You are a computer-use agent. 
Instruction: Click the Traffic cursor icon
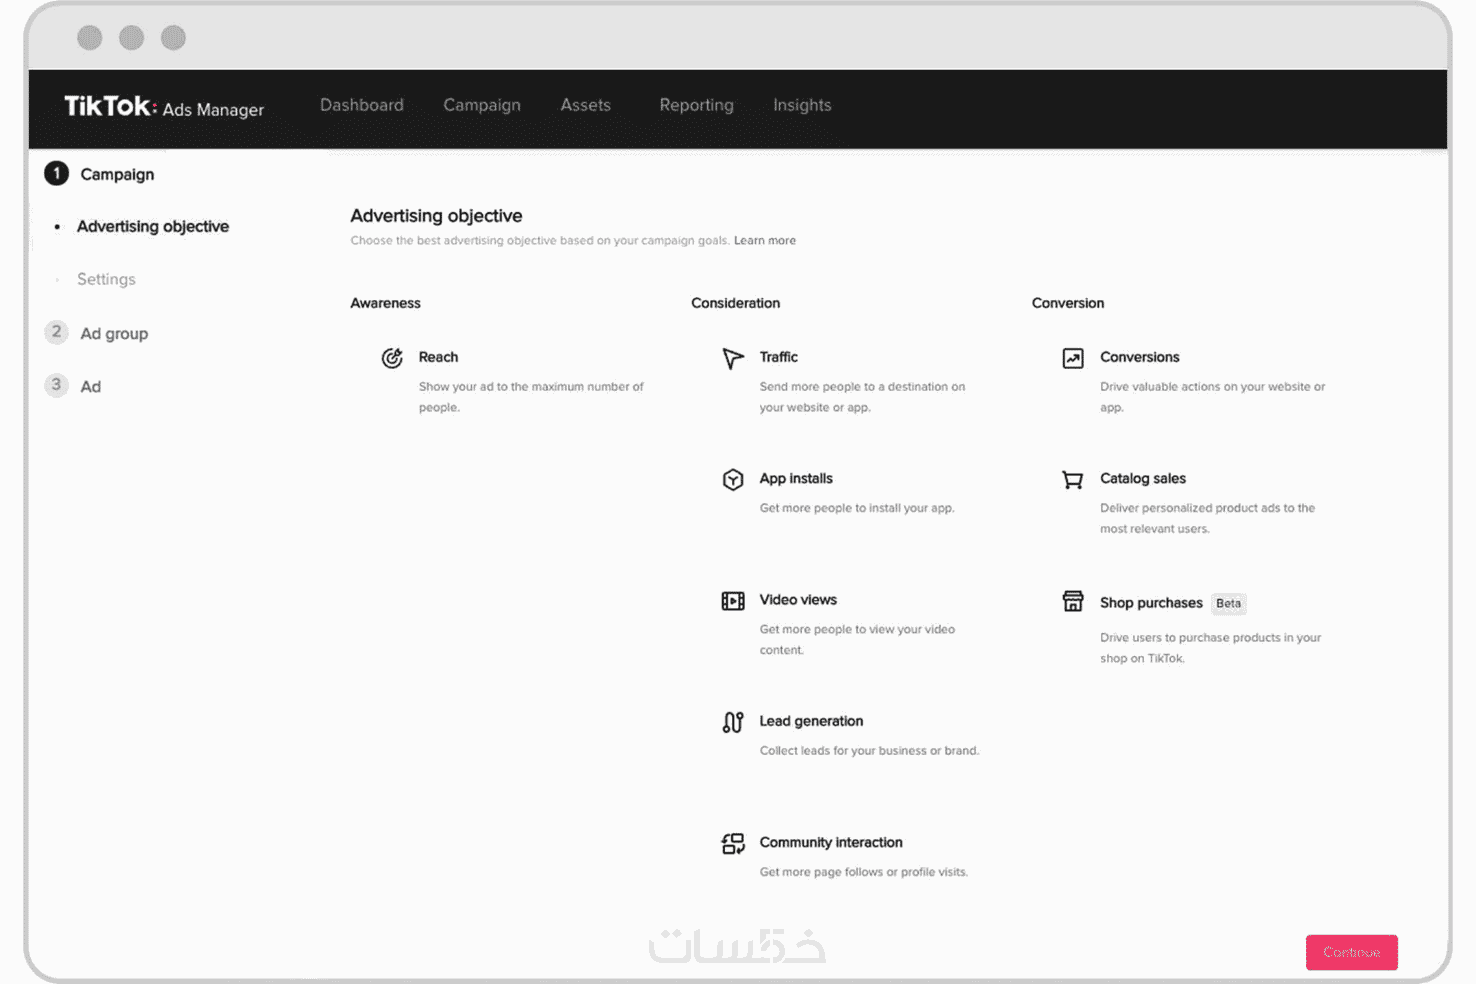(733, 358)
